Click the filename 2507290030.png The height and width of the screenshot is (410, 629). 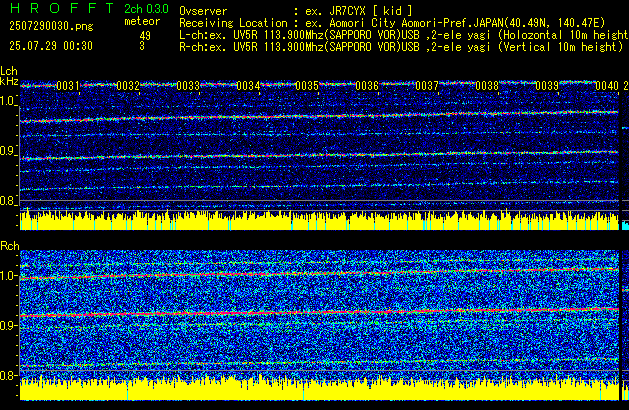tap(51, 26)
